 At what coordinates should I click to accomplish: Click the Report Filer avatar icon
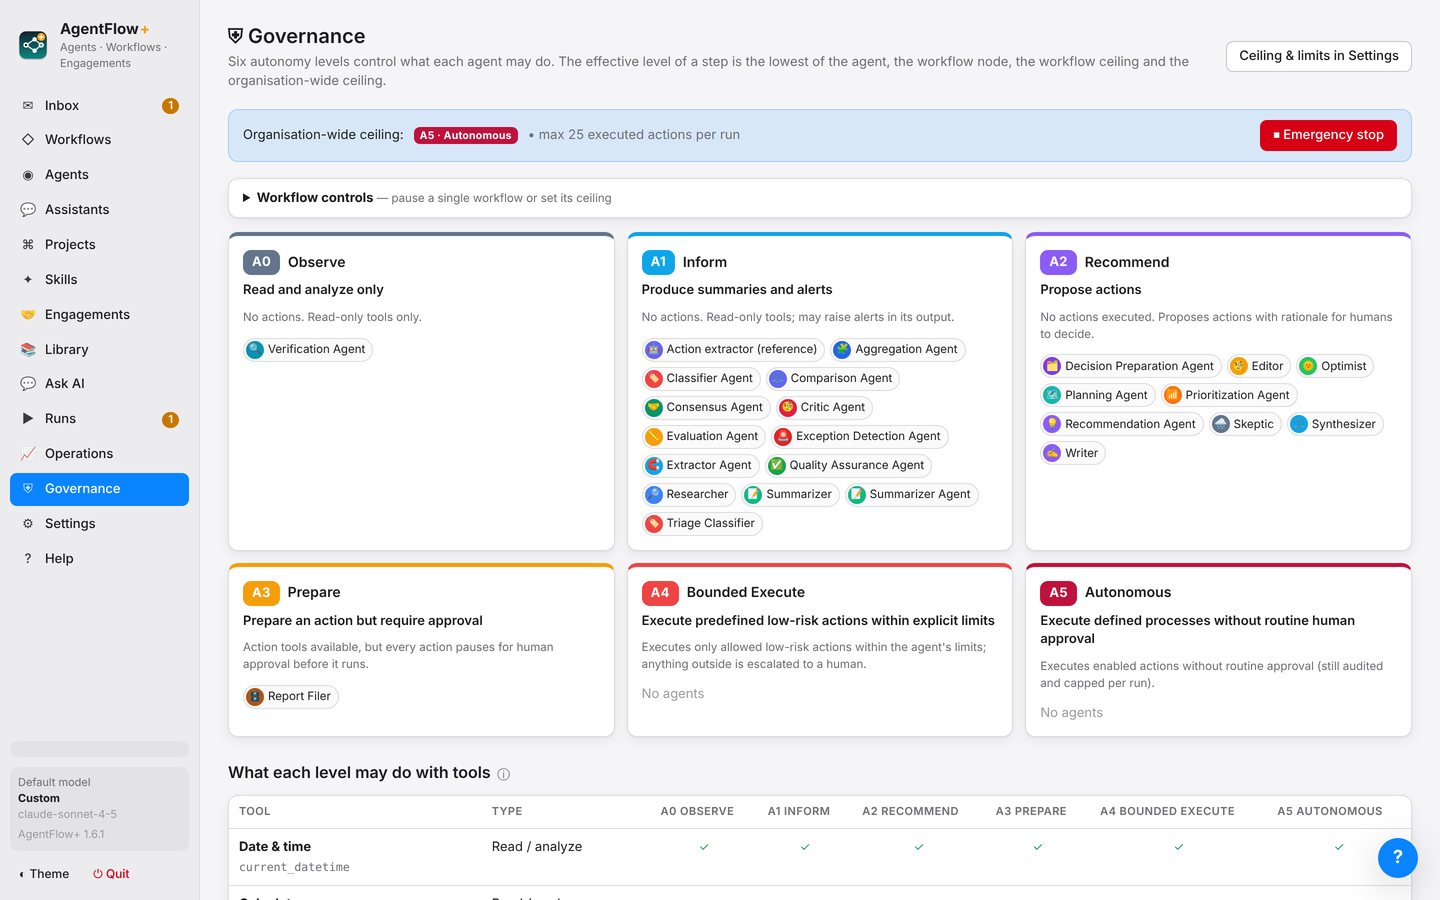255,696
